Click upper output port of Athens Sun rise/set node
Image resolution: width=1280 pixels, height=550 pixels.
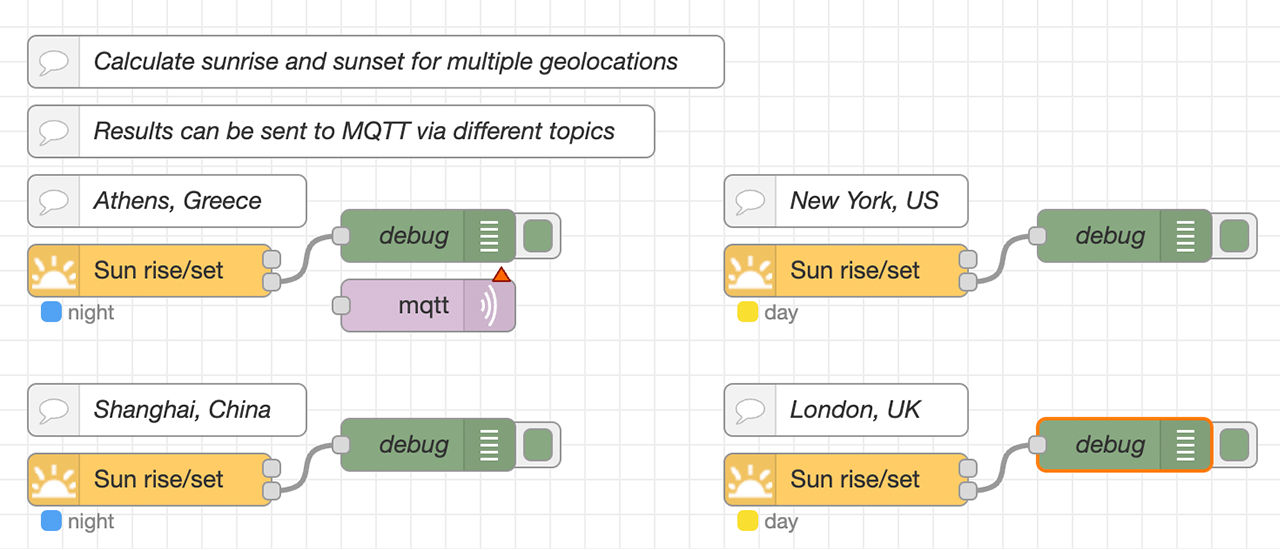pos(271,260)
